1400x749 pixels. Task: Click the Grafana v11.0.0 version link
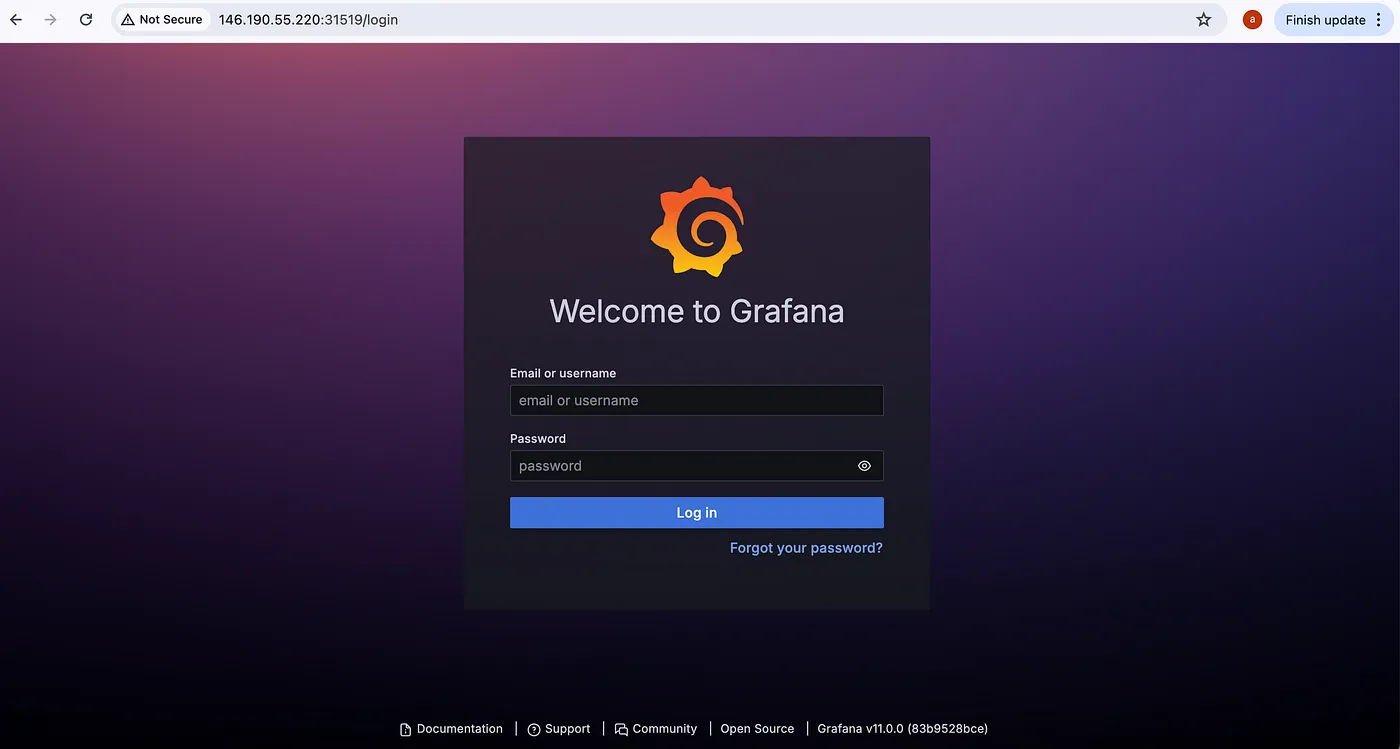pos(902,729)
